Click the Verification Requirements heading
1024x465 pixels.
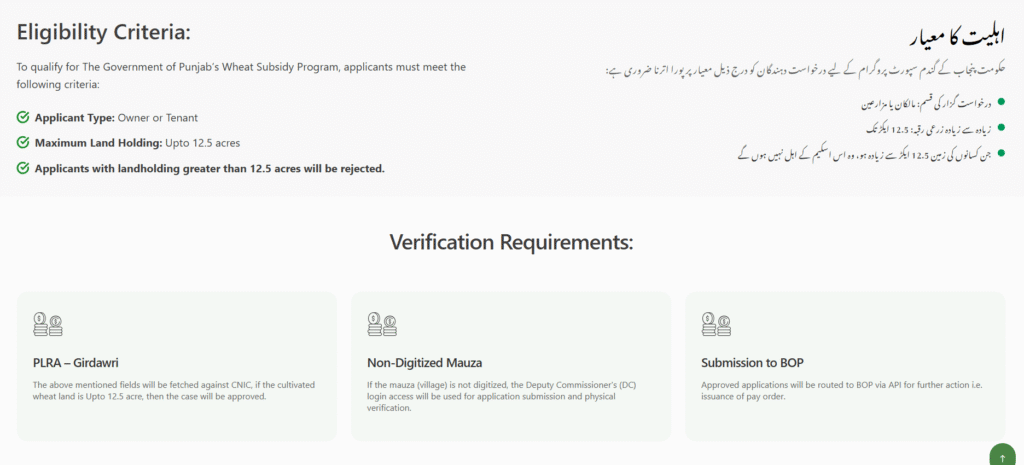[x=511, y=242]
